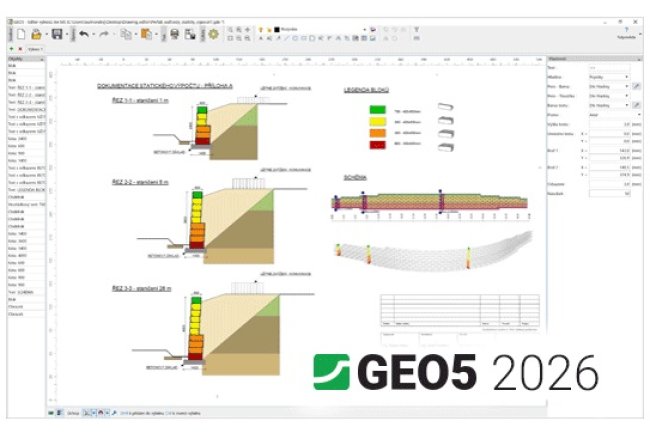The width and height of the screenshot is (650, 433).
Task: Open the Paste options dropdown arrow
Action: [x=156, y=34]
